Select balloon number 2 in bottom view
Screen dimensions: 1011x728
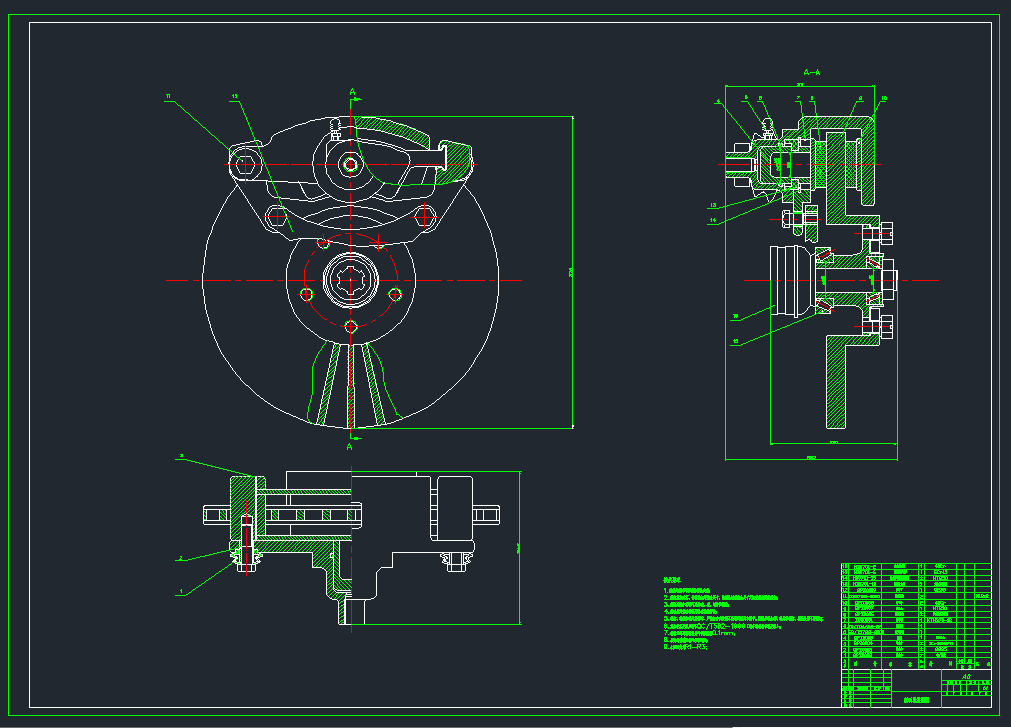pyautogui.click(x=181, y=558)
